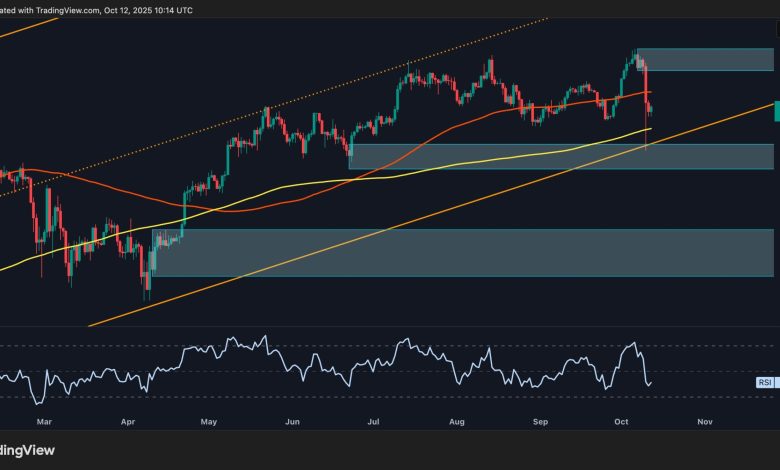Viewport: 780px width, 470px height.
Task: Click the RSI label tag
Action: tap(764, 381)
